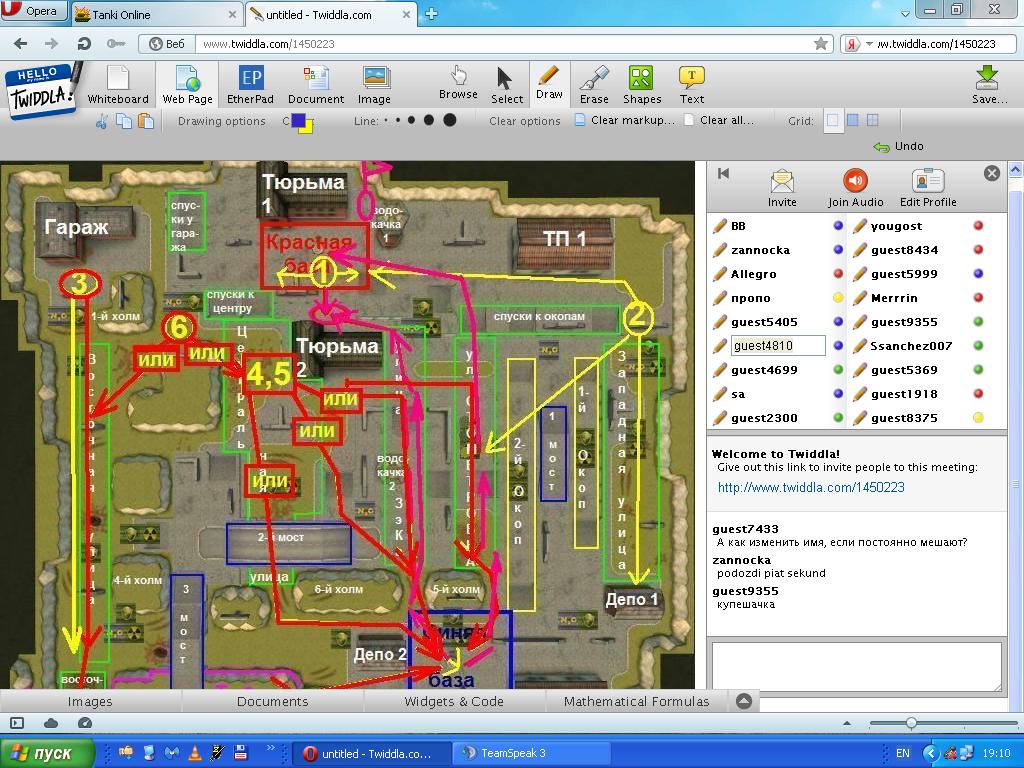The width and height of the screenshot is (1024, 768).
Task: Switch to TeamSpeak 3 taskbar item
Action: pyautogui.click(x=532, y=753)
